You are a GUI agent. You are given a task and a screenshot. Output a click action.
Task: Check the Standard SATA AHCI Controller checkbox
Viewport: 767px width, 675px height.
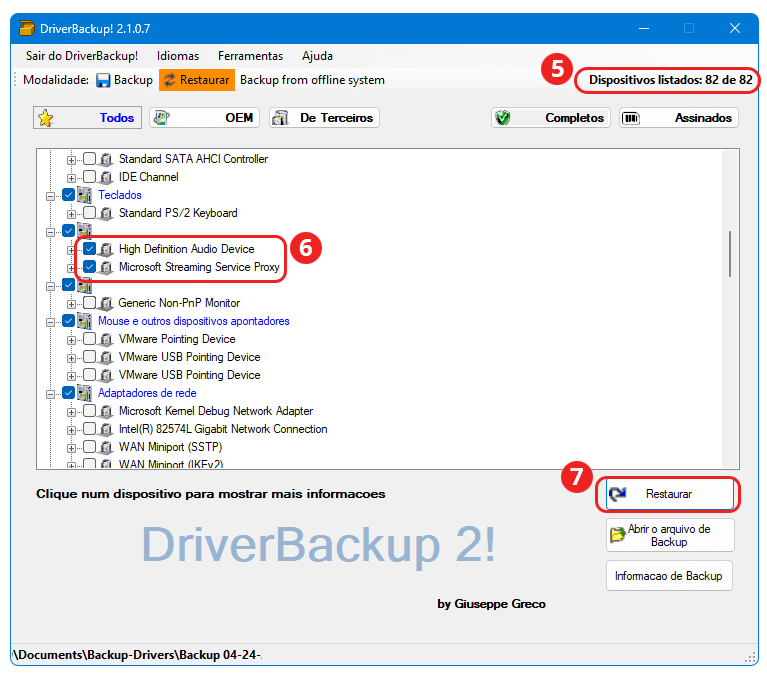click(x=89, y=158)
